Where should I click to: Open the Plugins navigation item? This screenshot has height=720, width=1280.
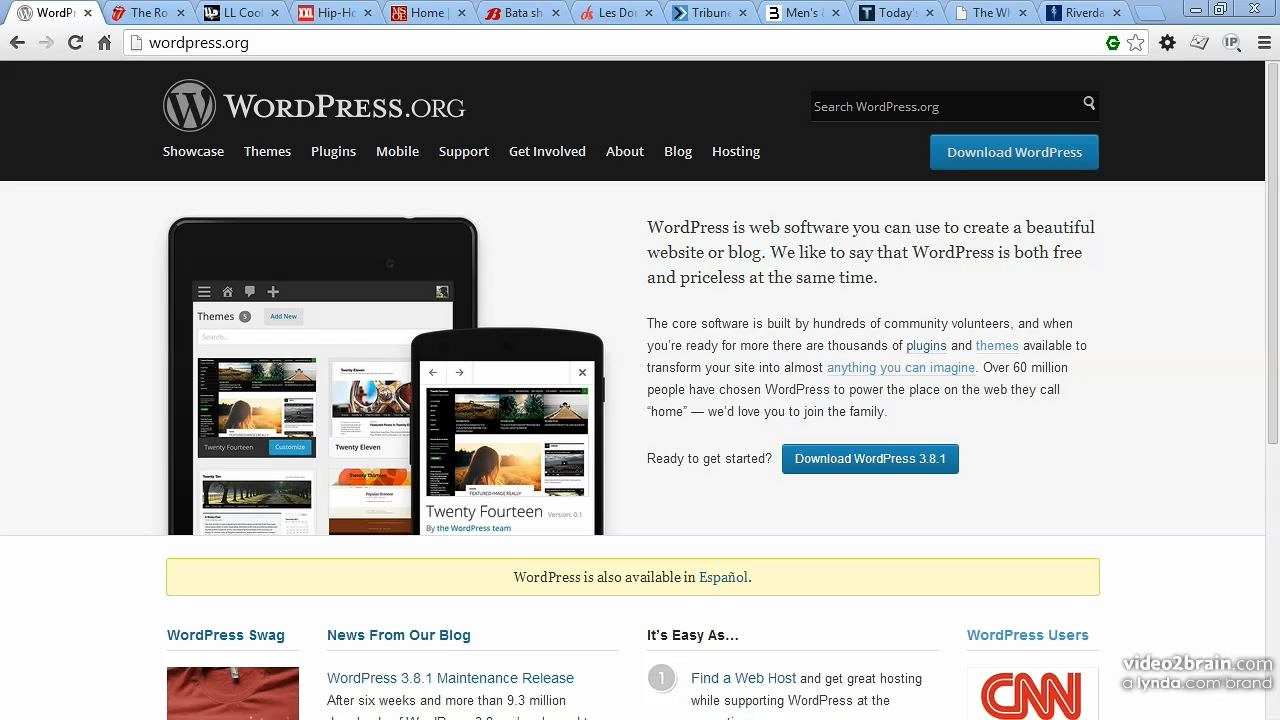coord(333,151)
